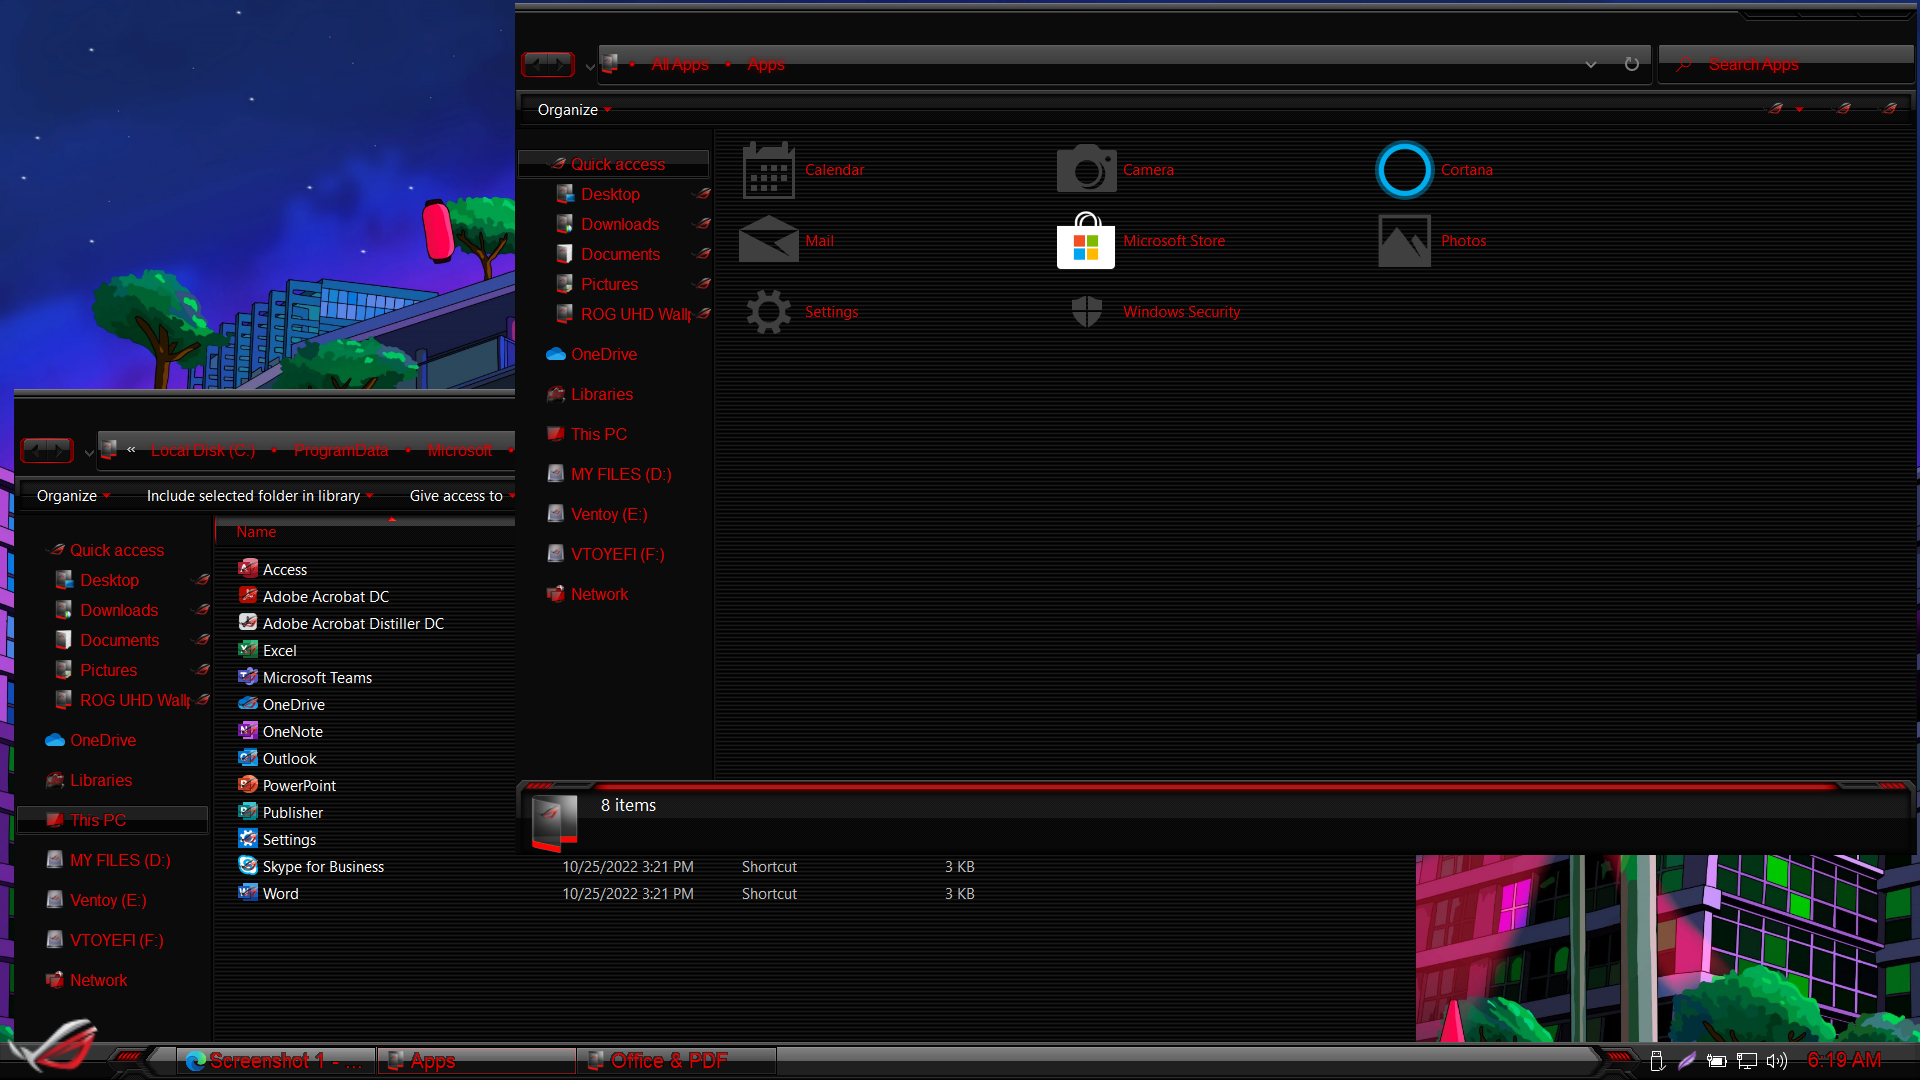Select the PowerPoint shortcut in file list
Image resolution: width=1920 pixels, height=1080 pixels.
[x=298, y=786]
